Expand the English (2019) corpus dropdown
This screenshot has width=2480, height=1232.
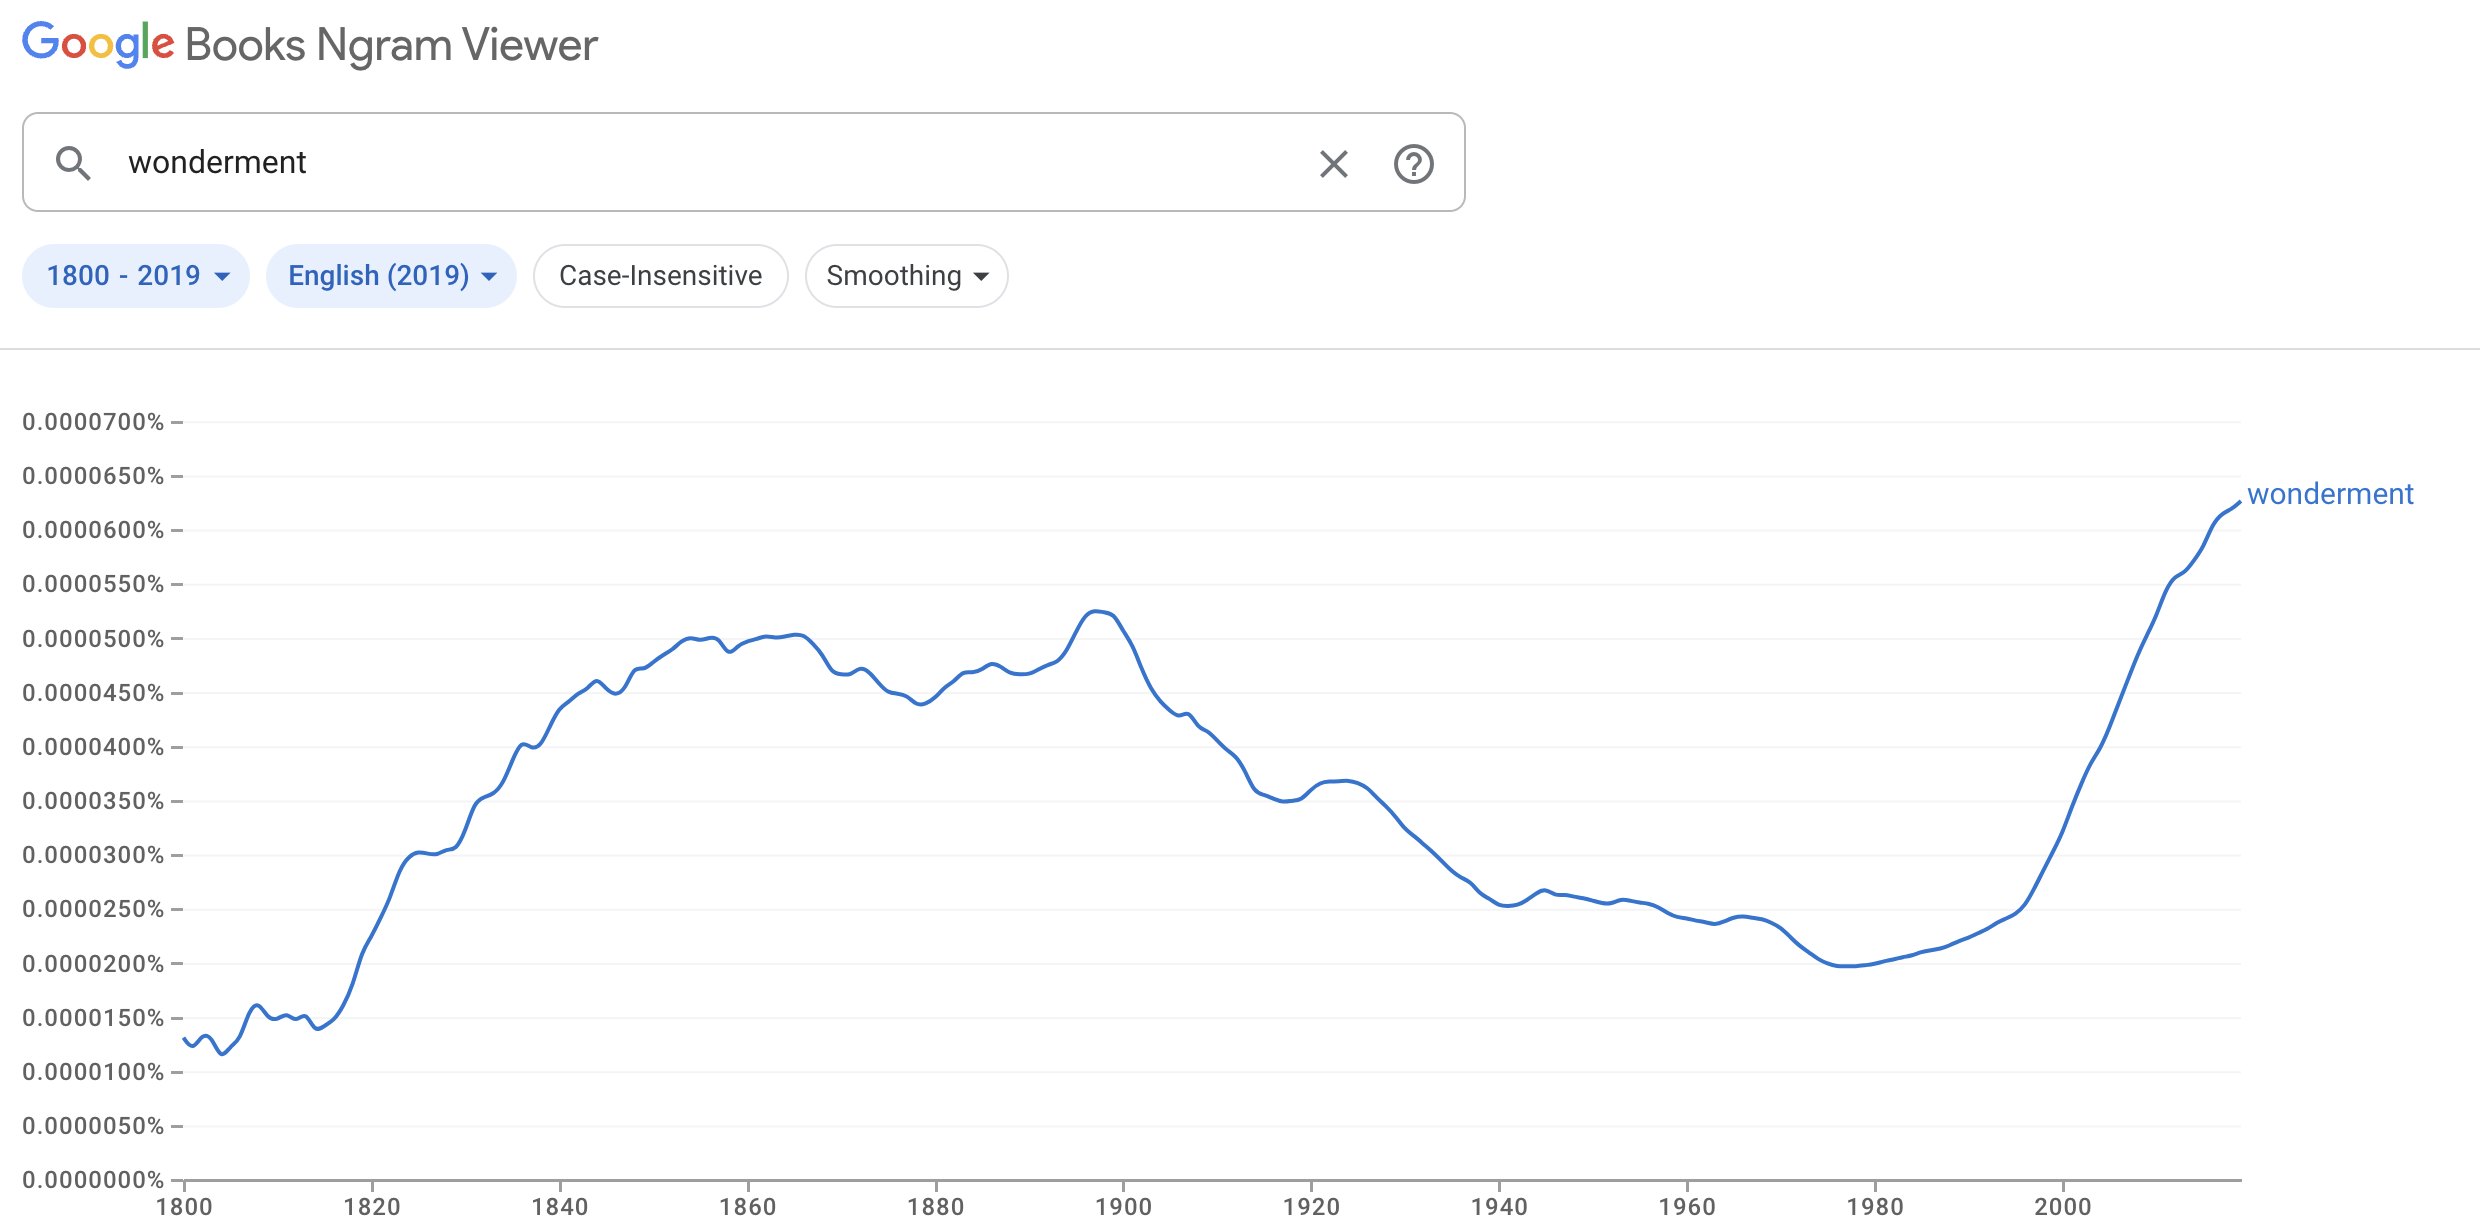(x=391, y=276)
